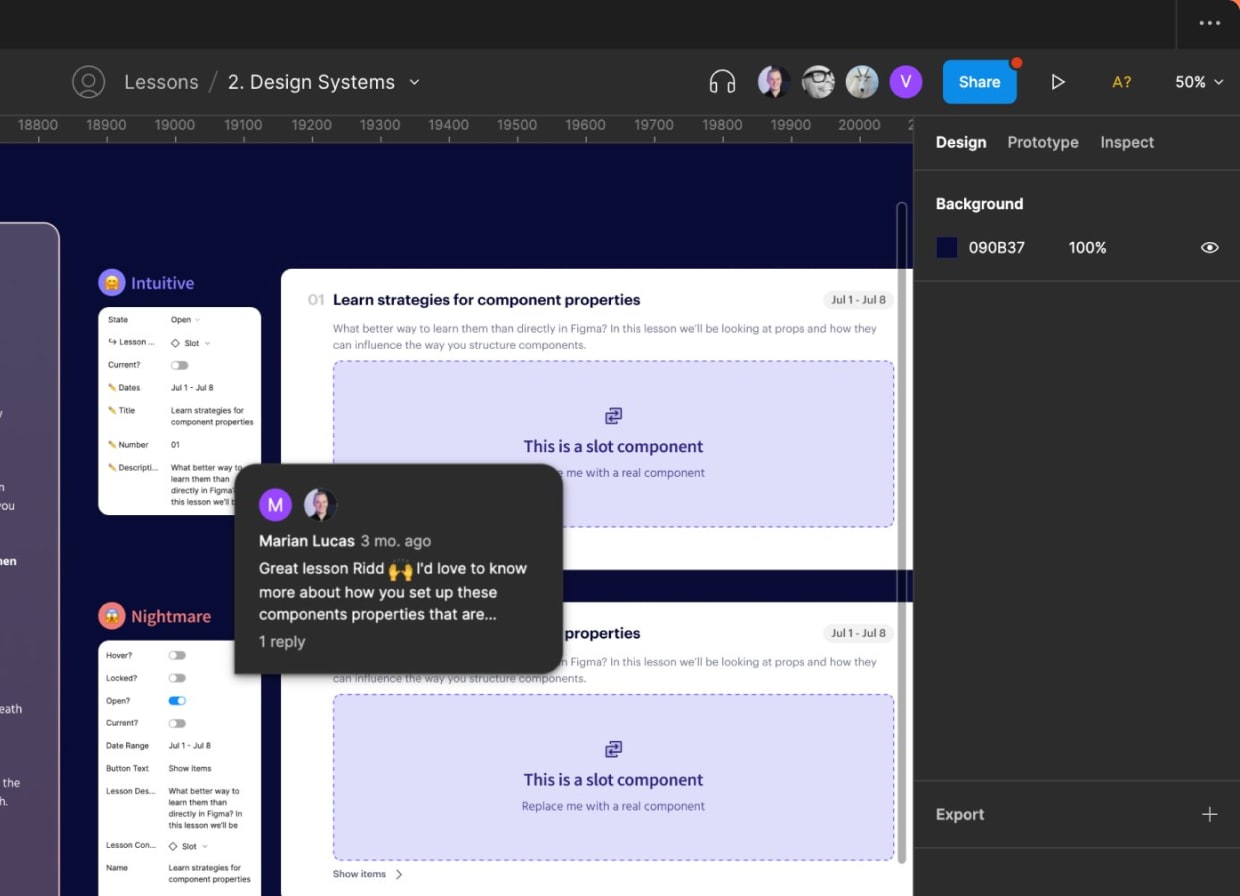Open the three-dot overflow menu at top right
The image size is (1240, 896).
[1209, 23]
